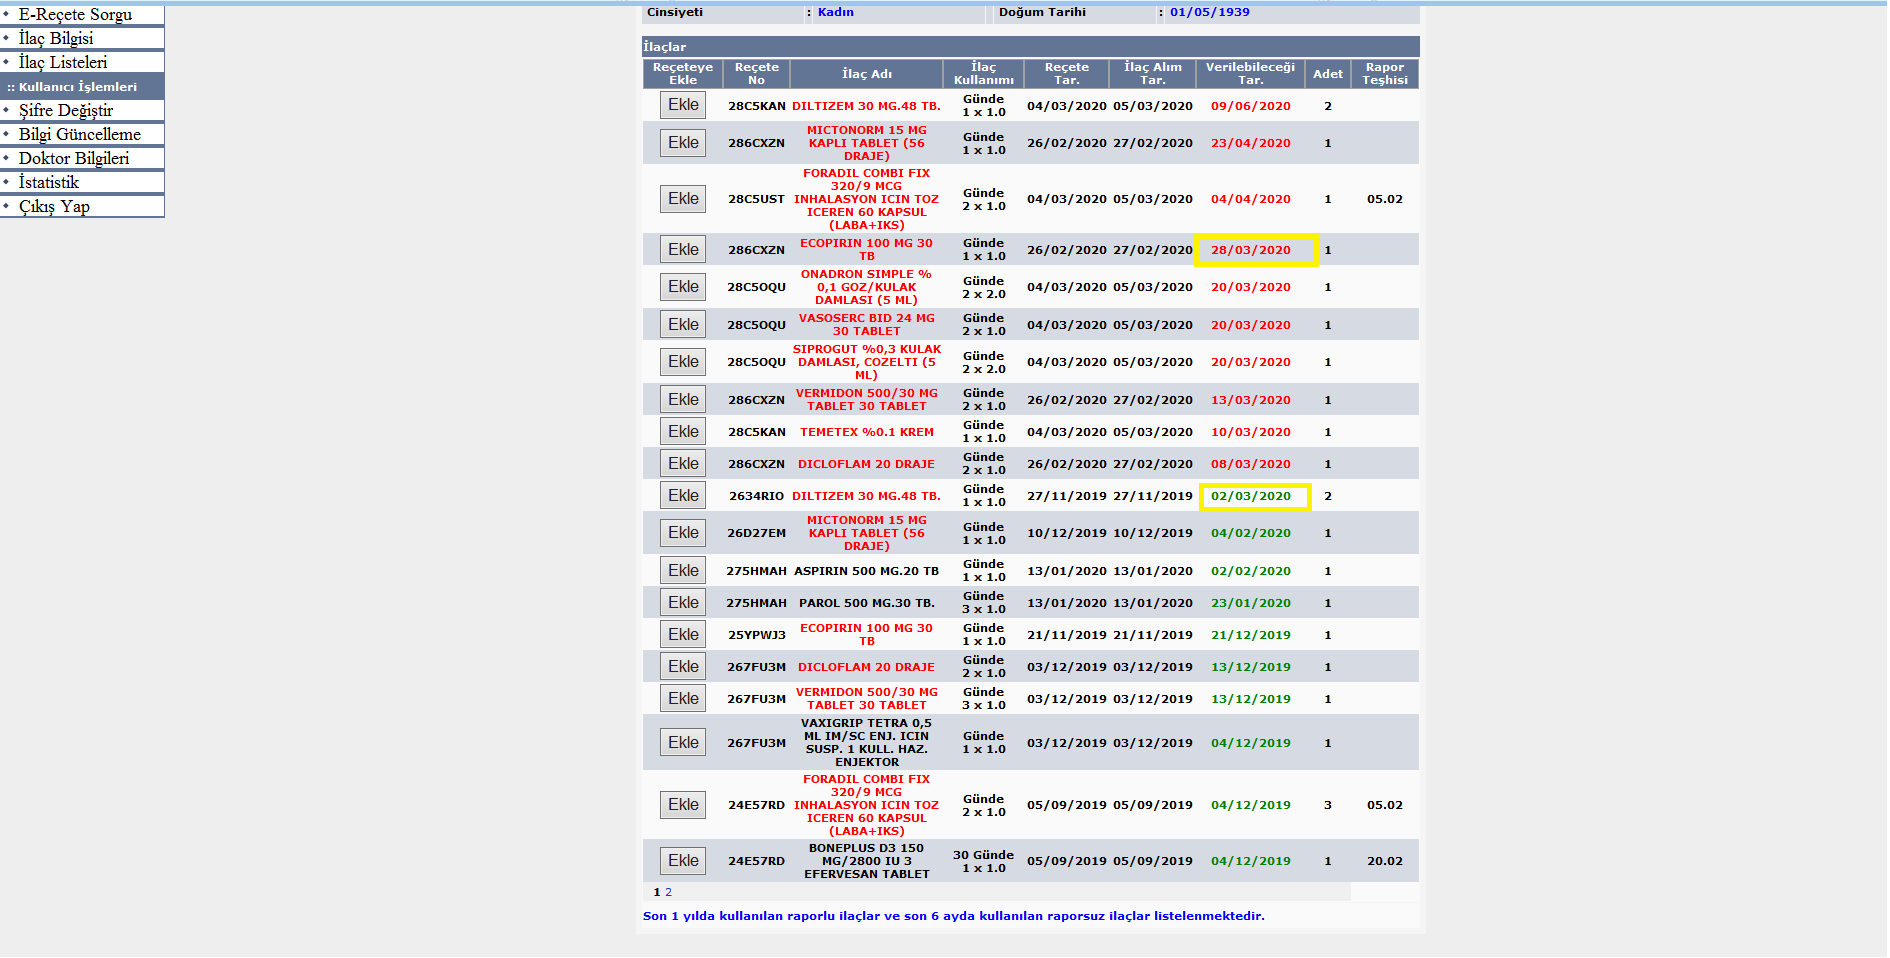
Task: Click the highlighted date 28/03/2020
Action: pyautogui.click(x=1250, y=250)
